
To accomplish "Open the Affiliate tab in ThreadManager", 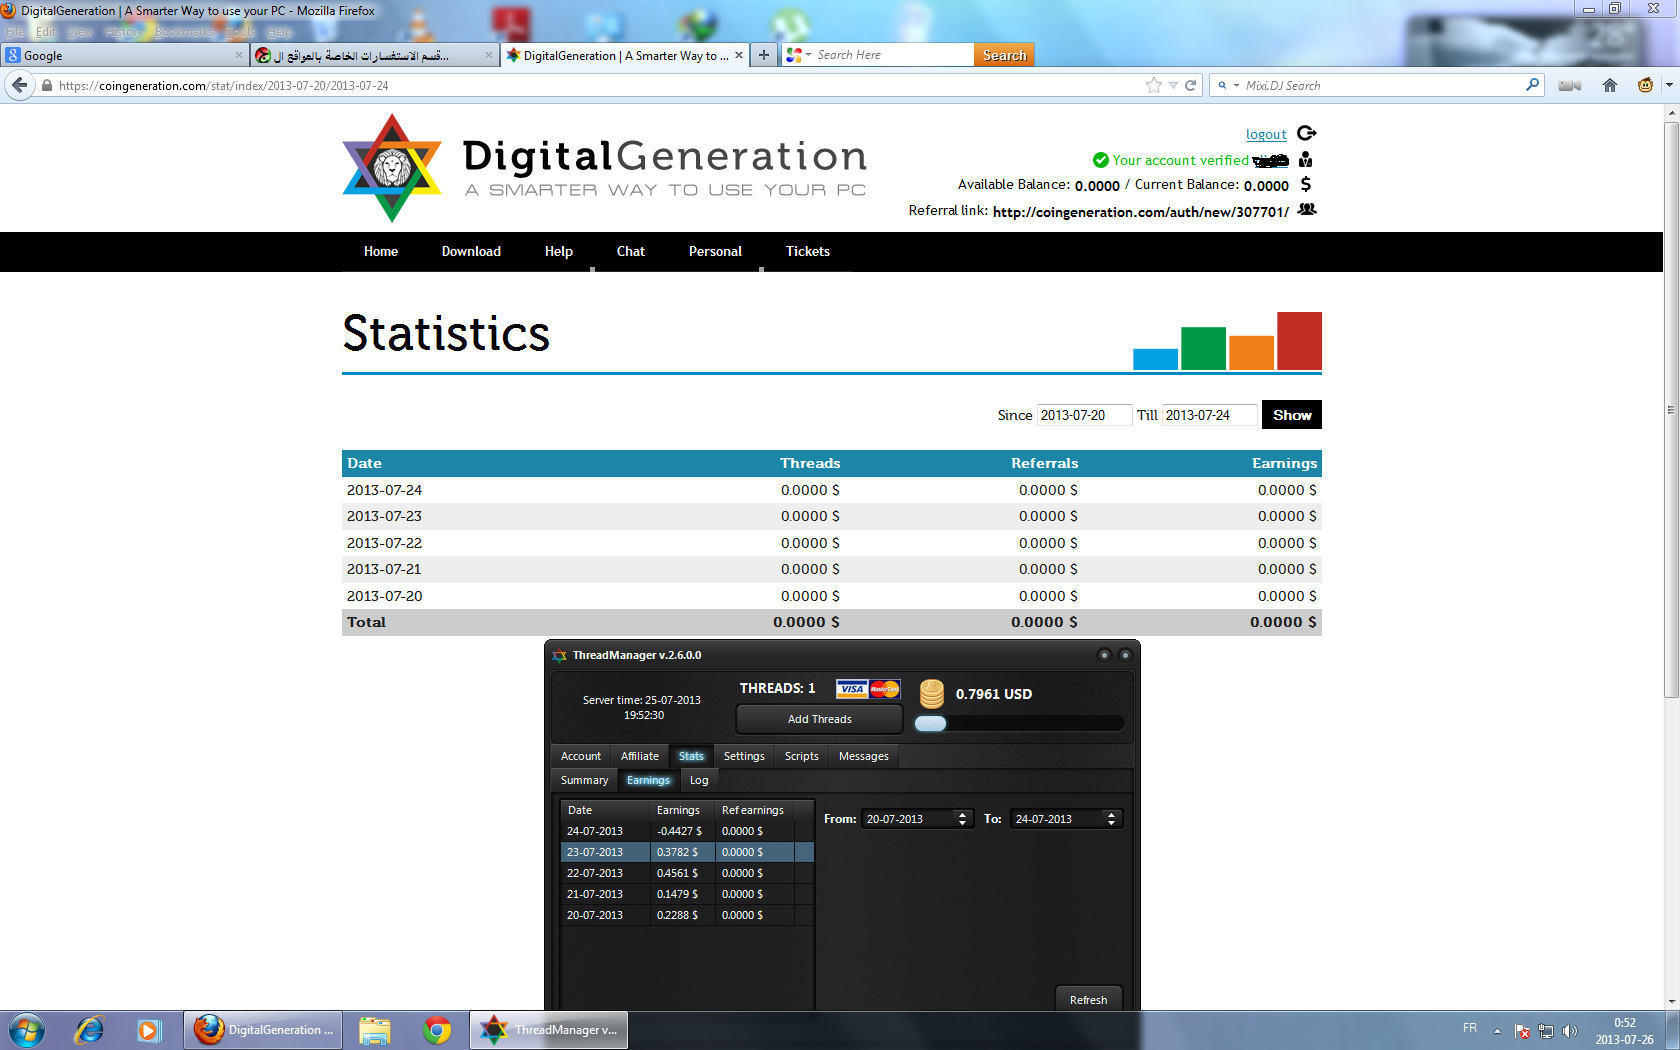I will 640,756.
